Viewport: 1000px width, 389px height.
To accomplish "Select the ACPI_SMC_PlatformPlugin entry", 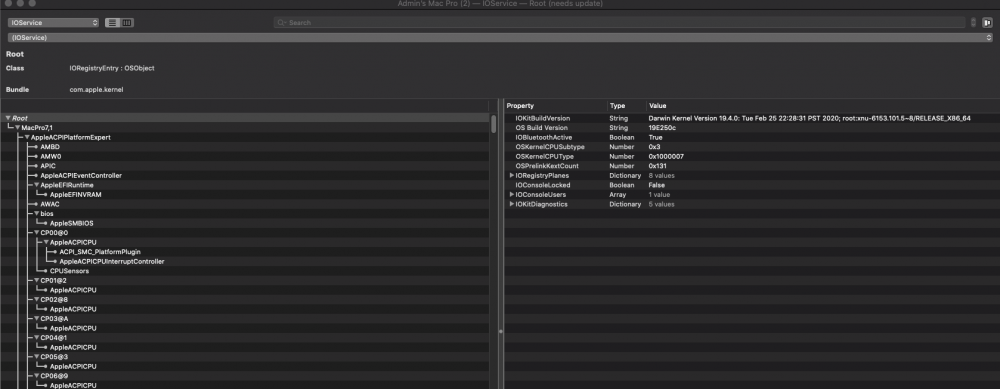I will click(100, 252).
